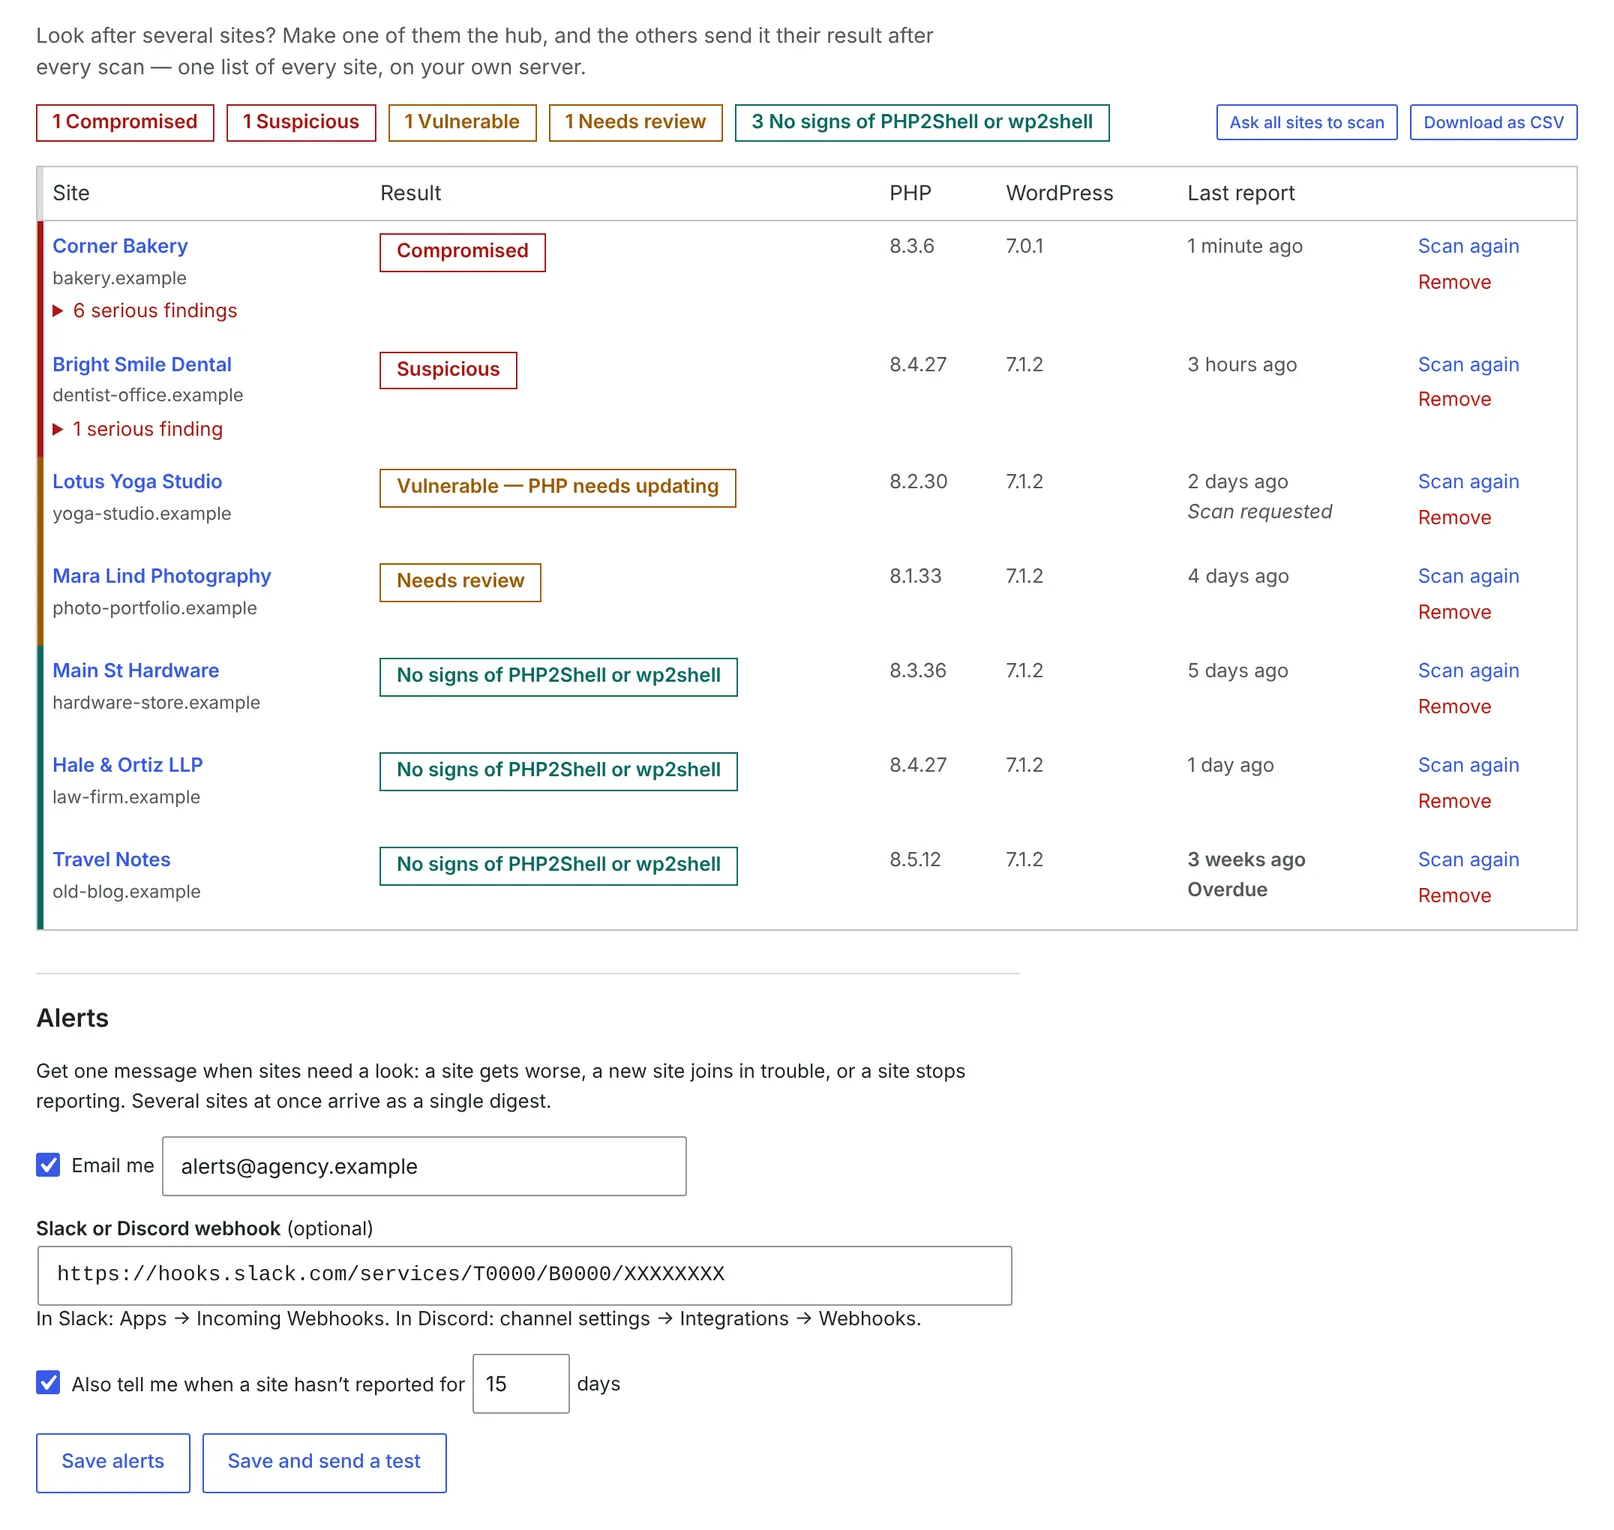The image size is (1614, 1530).
Task: Click the alert email address field
Action: (424, 1166)
